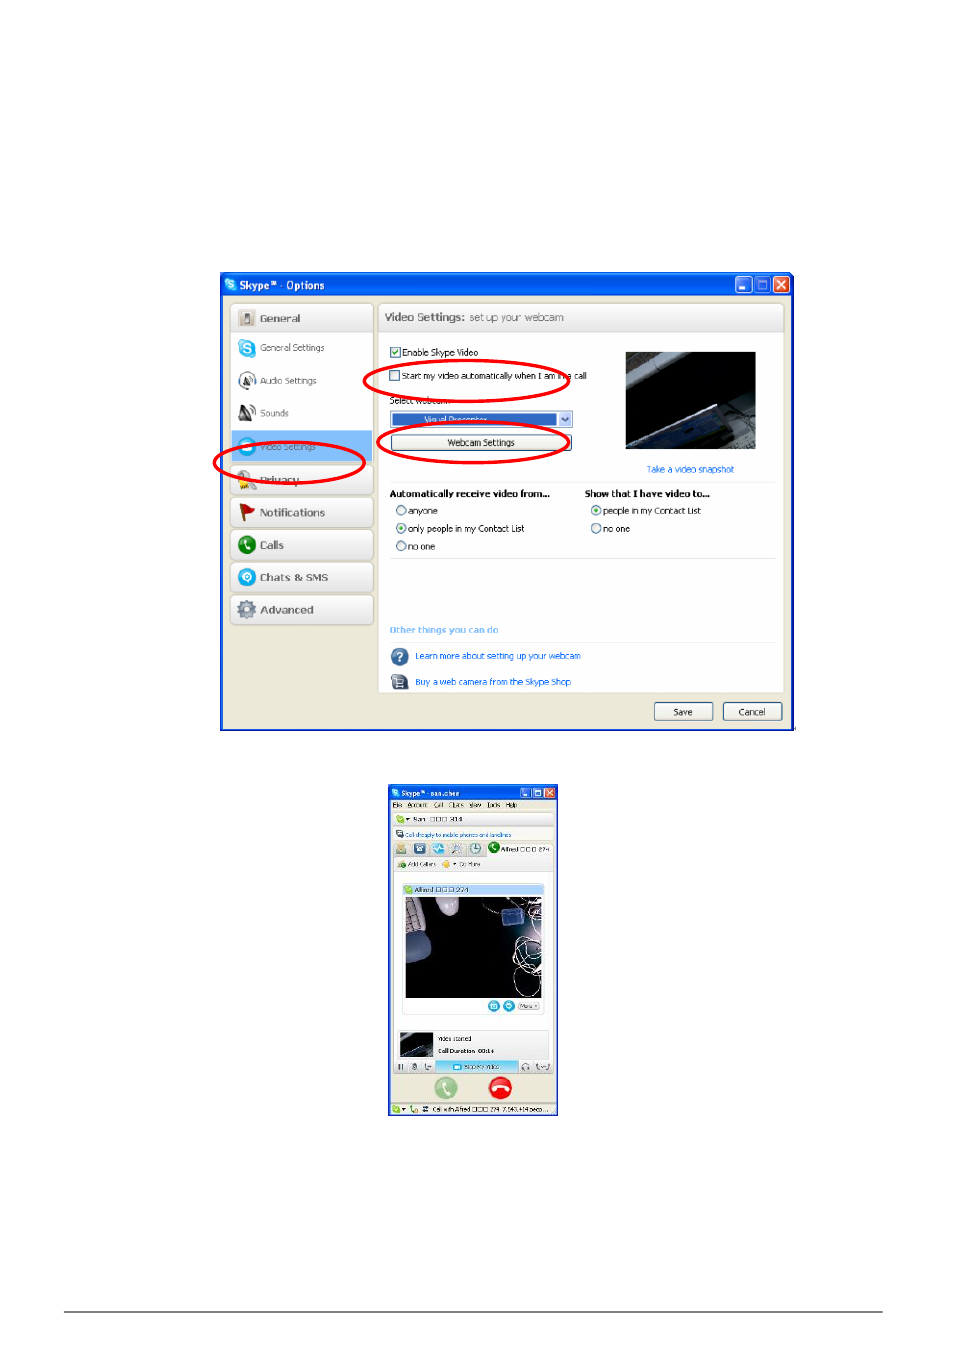Select anyone for automatically receiving video

point(401,510)
